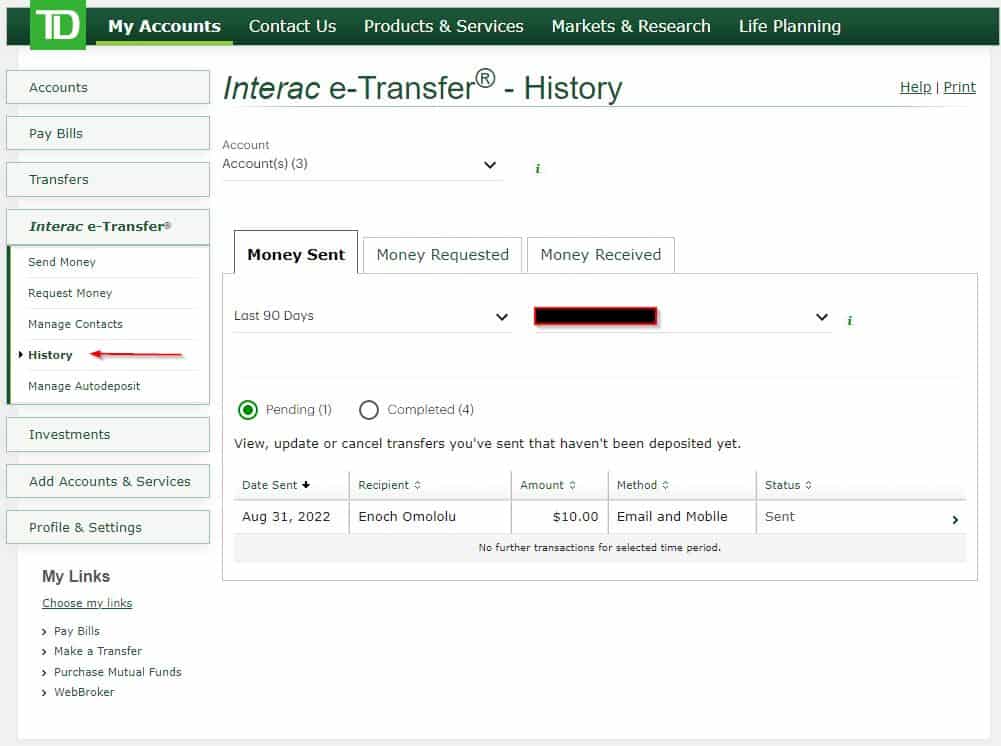Switch to the Money Requested tab
Viewport: 1001px width, 746px height.
442,255
